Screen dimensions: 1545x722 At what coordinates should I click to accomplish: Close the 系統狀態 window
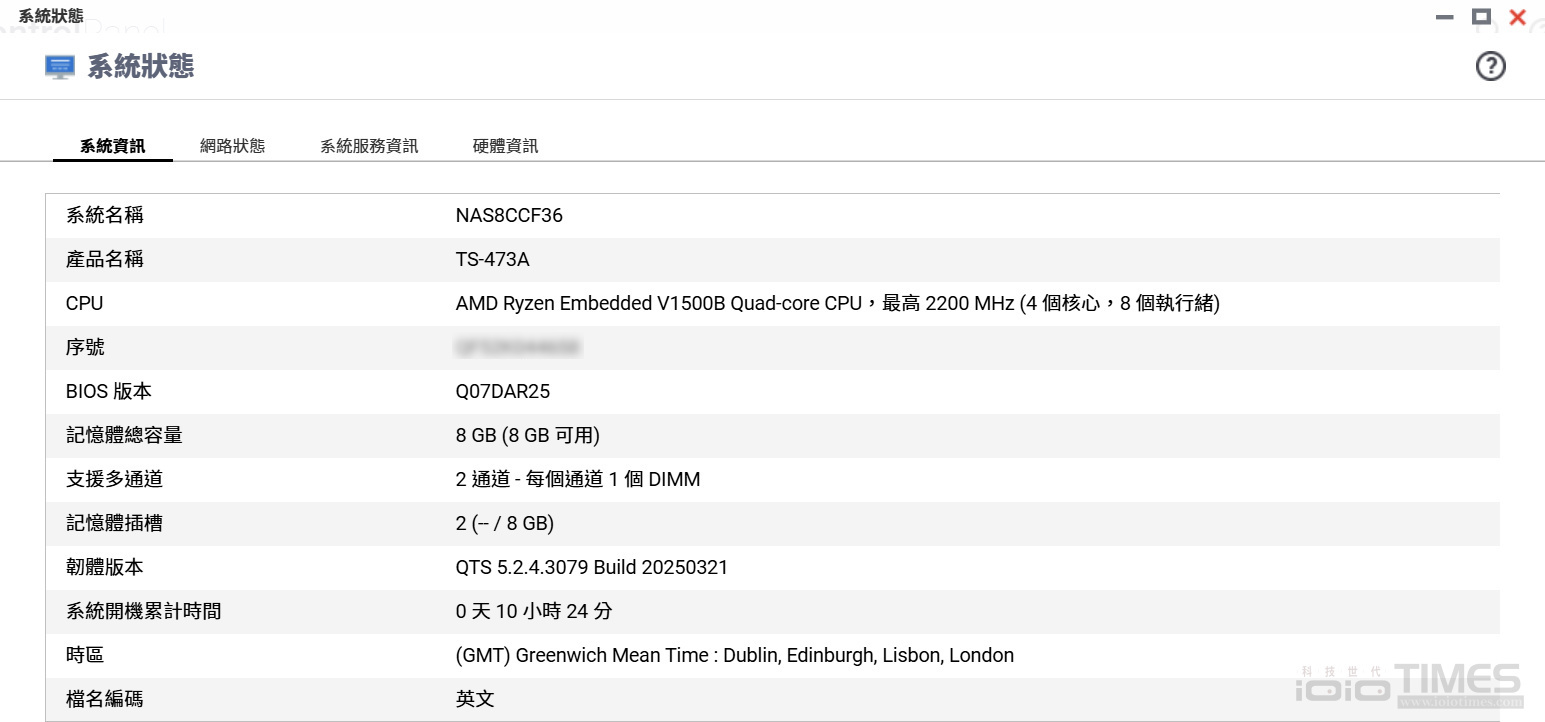pyautogui.click(x=1517, y=16)
